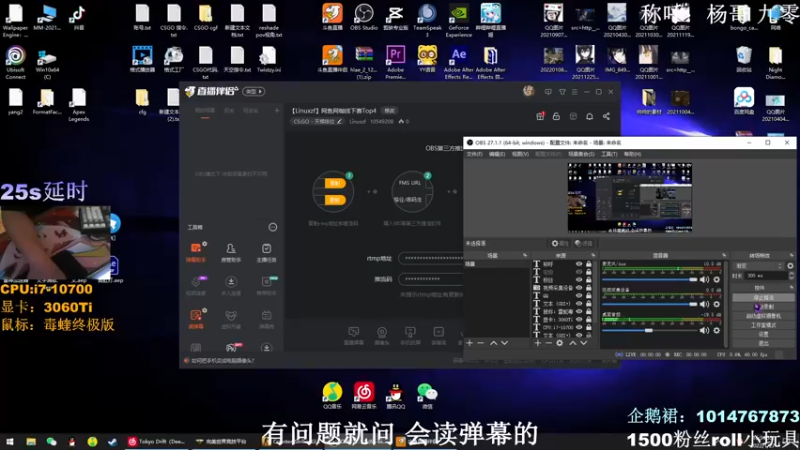Image resolution: width=800 pixels, height=450 pixels.
Task: Open the 工具(T) menu in OBS
Action: (x=609, y=154)
